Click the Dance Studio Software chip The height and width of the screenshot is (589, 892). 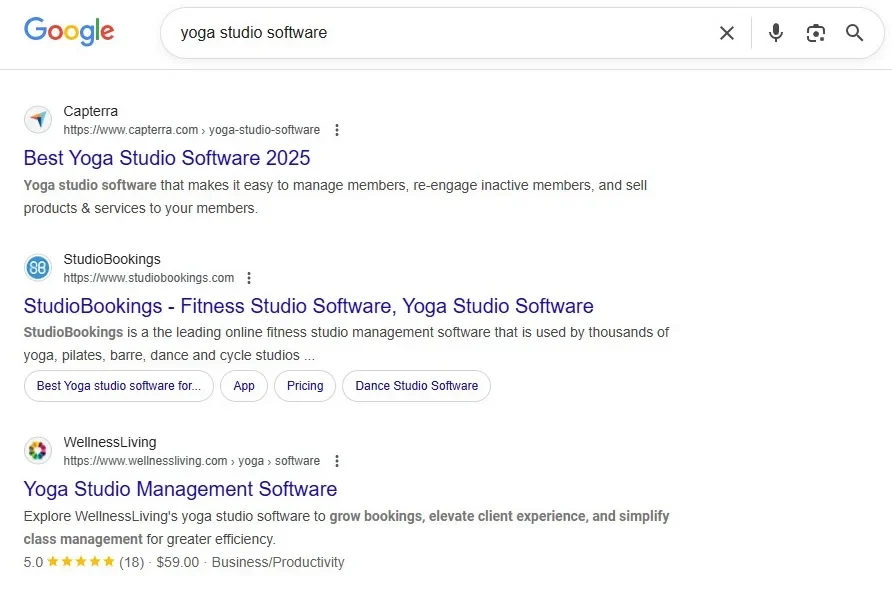[416, 386]
